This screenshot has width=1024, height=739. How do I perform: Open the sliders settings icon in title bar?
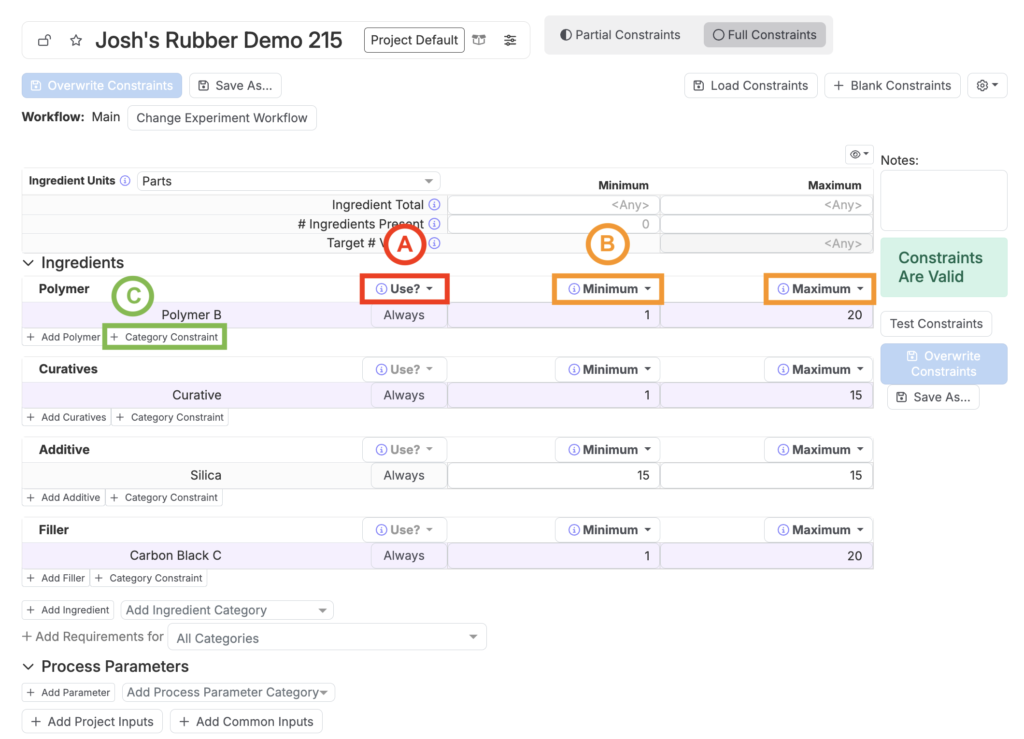[x=510, y=40]
